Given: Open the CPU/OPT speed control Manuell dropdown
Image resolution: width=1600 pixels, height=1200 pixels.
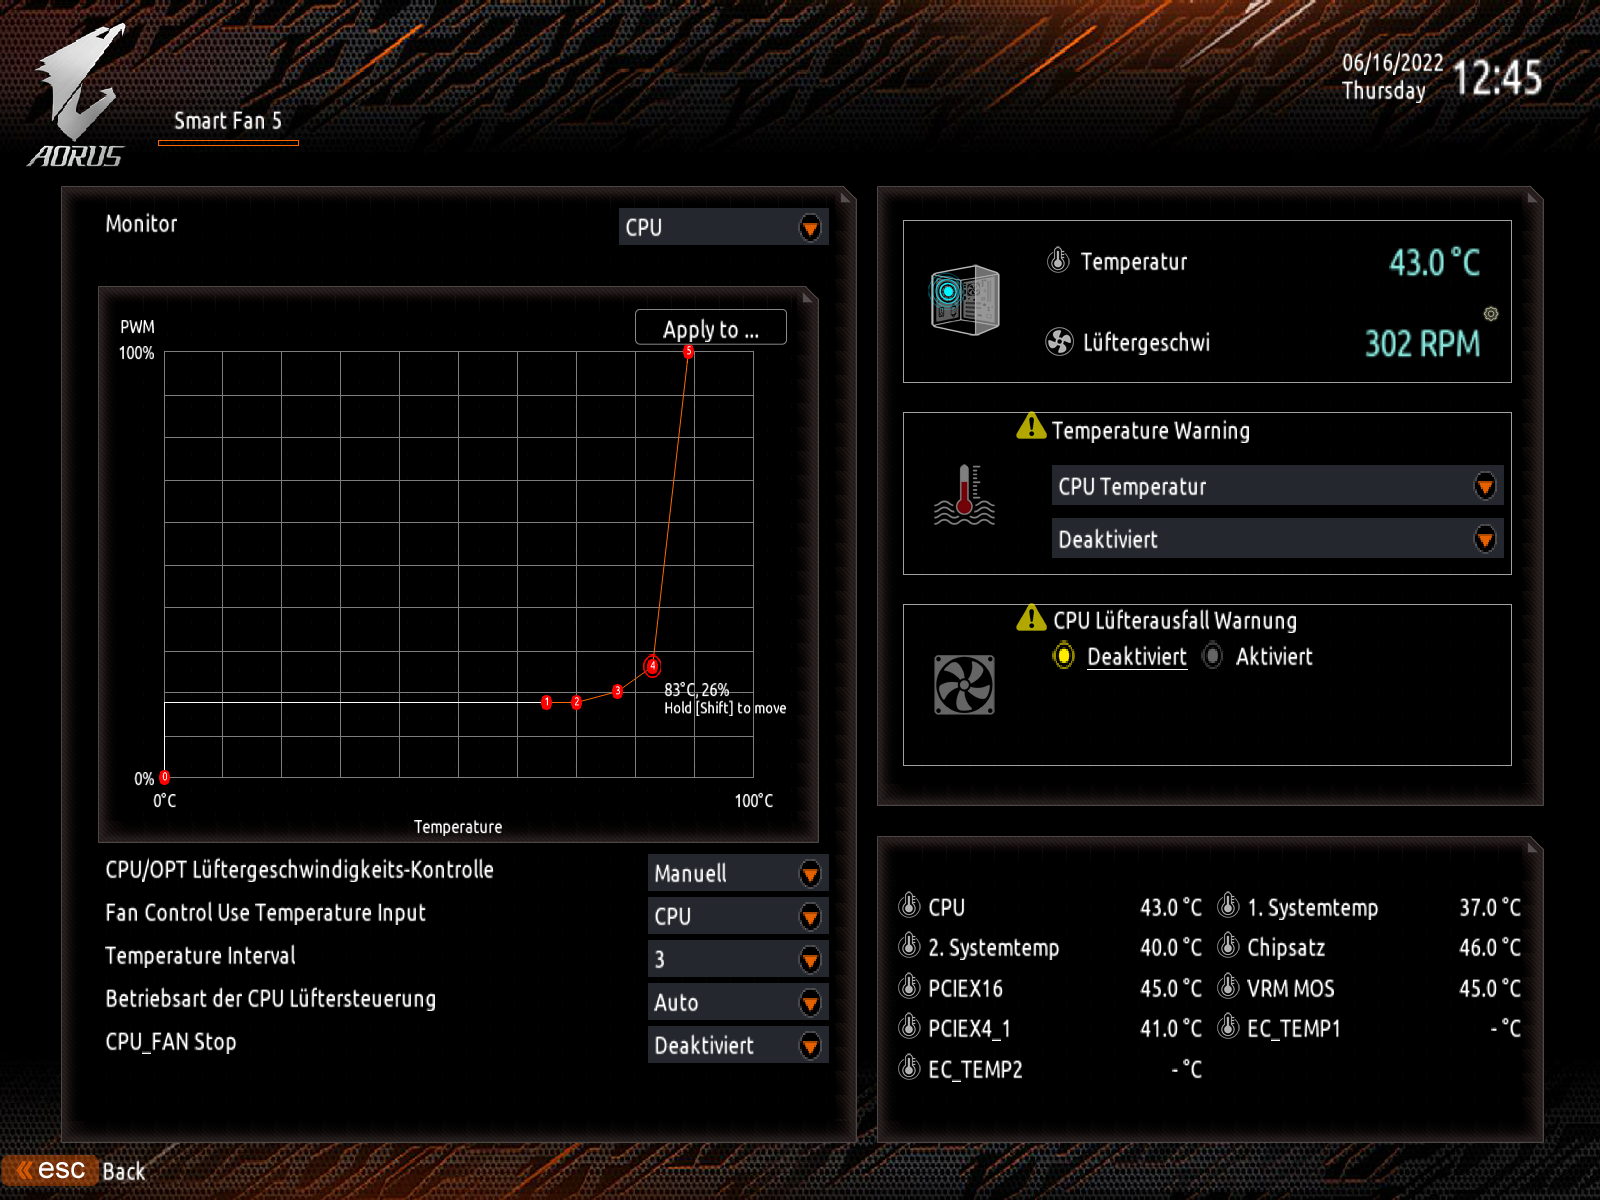Looking at the screenshot, I should coord(738,873).
